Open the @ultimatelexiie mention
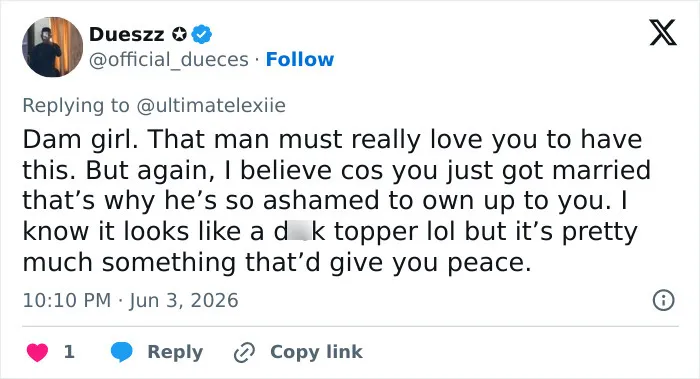Viewport: 700px width, 379px height. [211, 105]
